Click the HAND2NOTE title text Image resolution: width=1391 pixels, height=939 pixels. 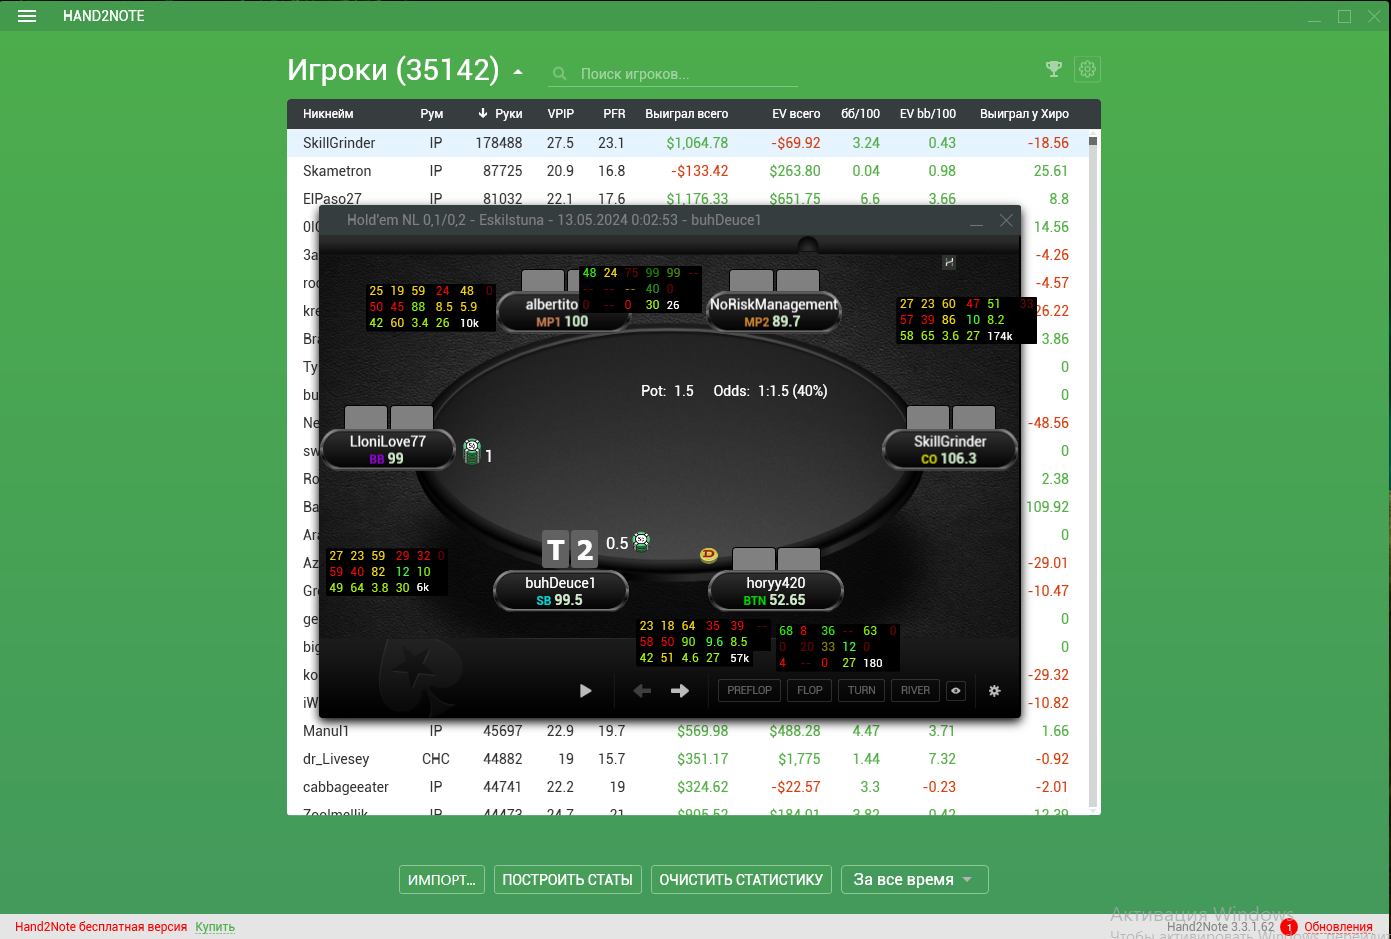pyautogui.click(x=104, y=16)
